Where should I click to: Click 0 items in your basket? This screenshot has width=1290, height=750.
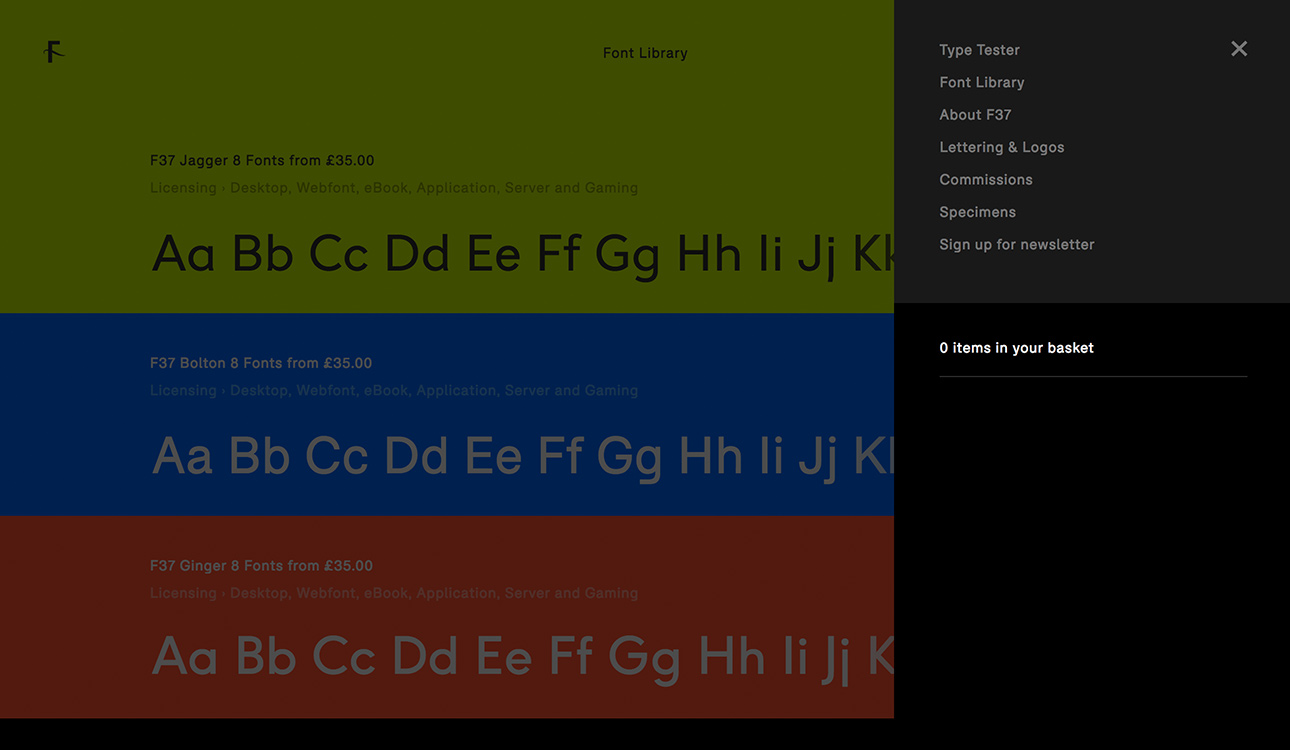[1016, 348]
